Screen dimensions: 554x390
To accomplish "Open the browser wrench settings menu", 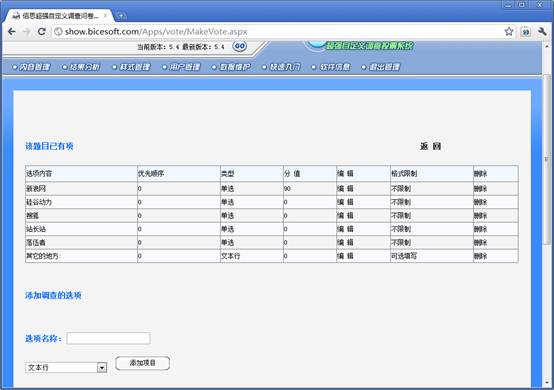I will point(542,32).
